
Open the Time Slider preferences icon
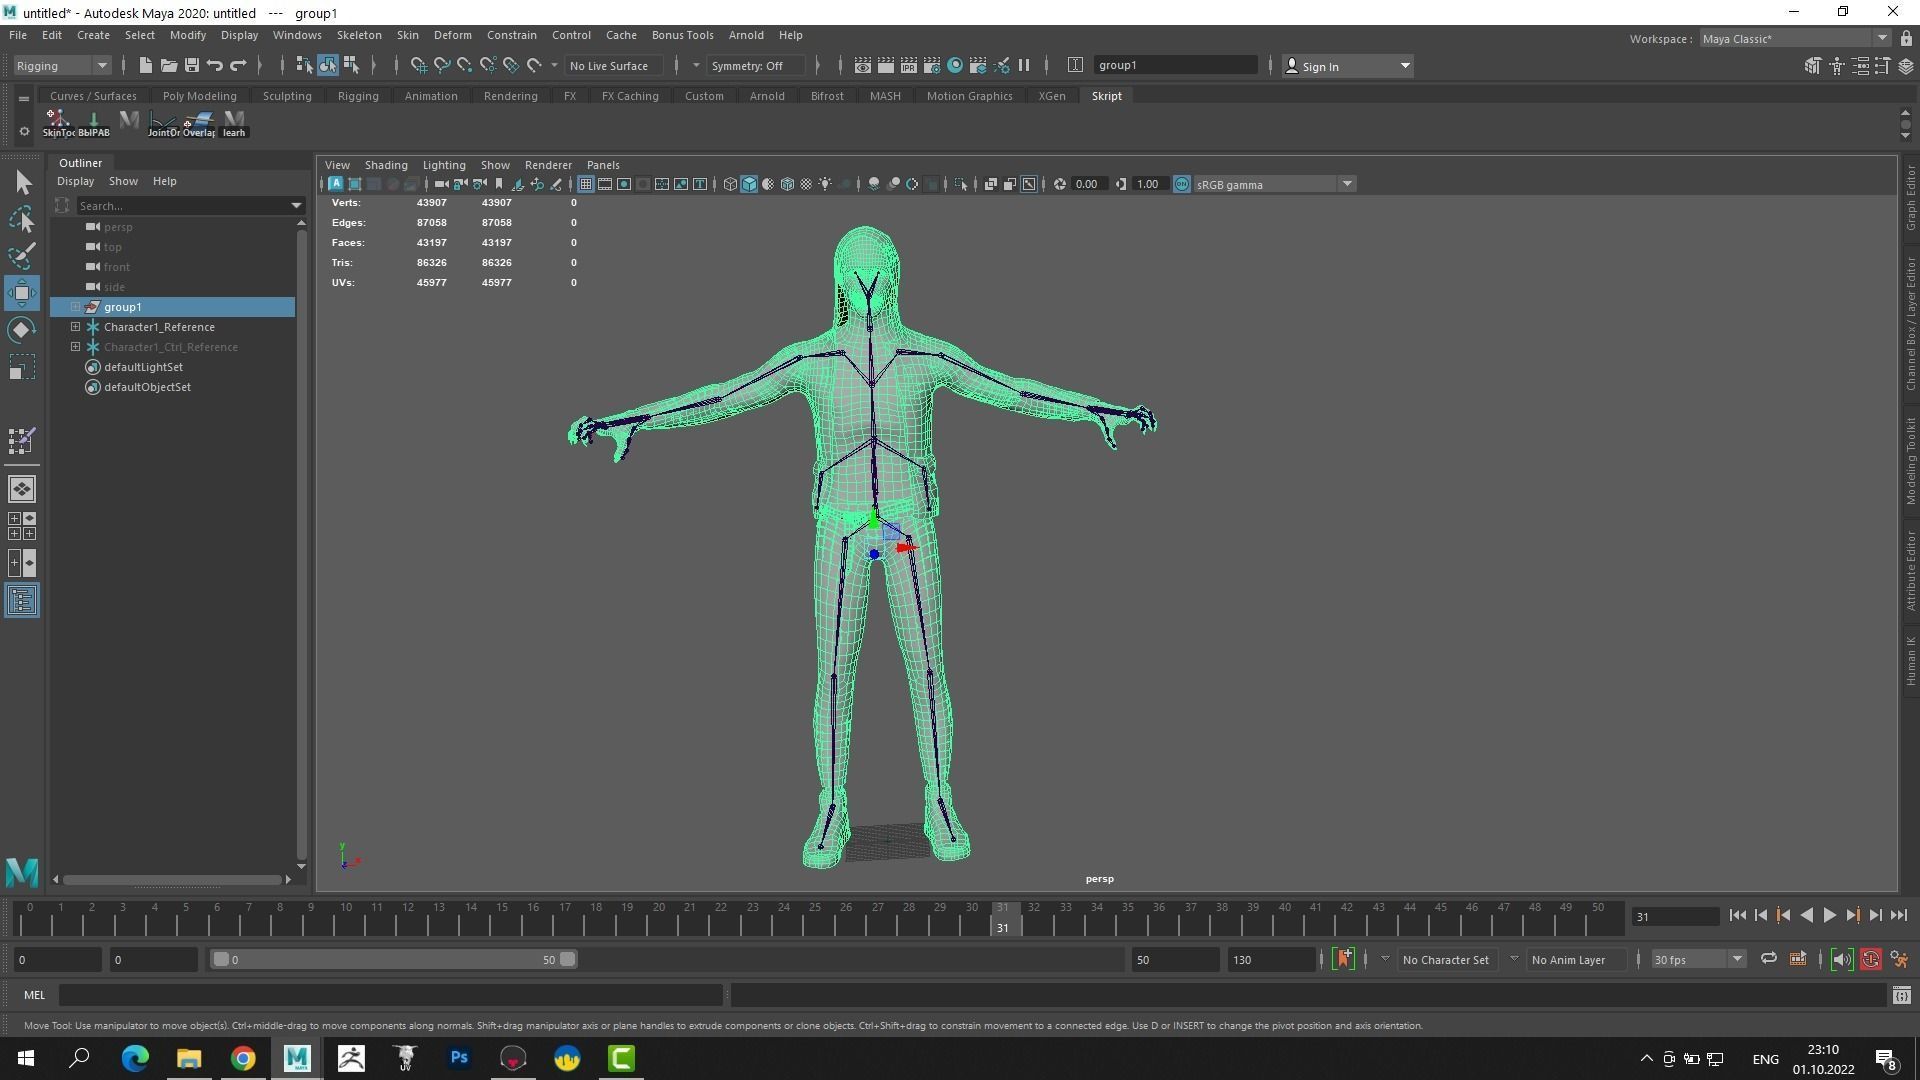point(1898,960)
